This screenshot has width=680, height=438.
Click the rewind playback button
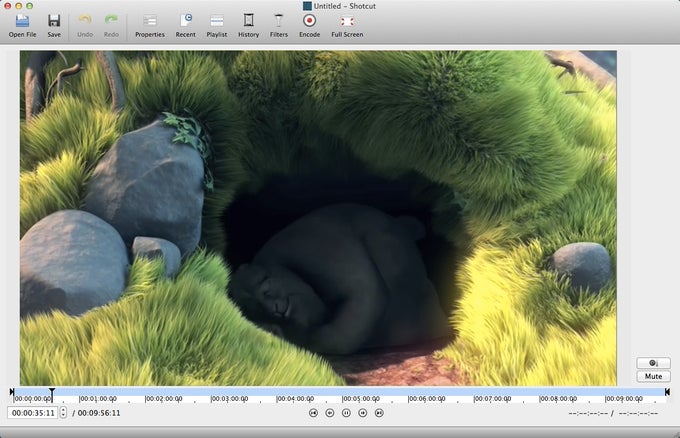coord(330,413)
